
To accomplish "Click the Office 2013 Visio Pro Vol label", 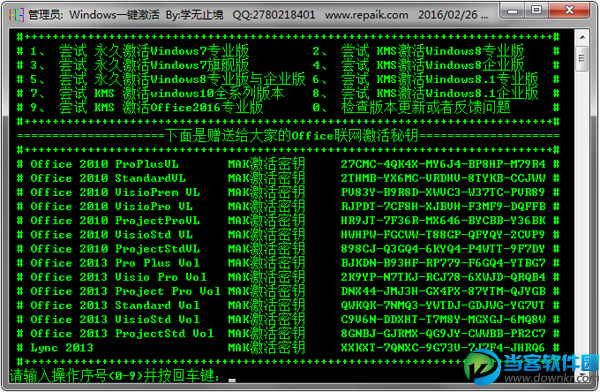I will [119, 278].
